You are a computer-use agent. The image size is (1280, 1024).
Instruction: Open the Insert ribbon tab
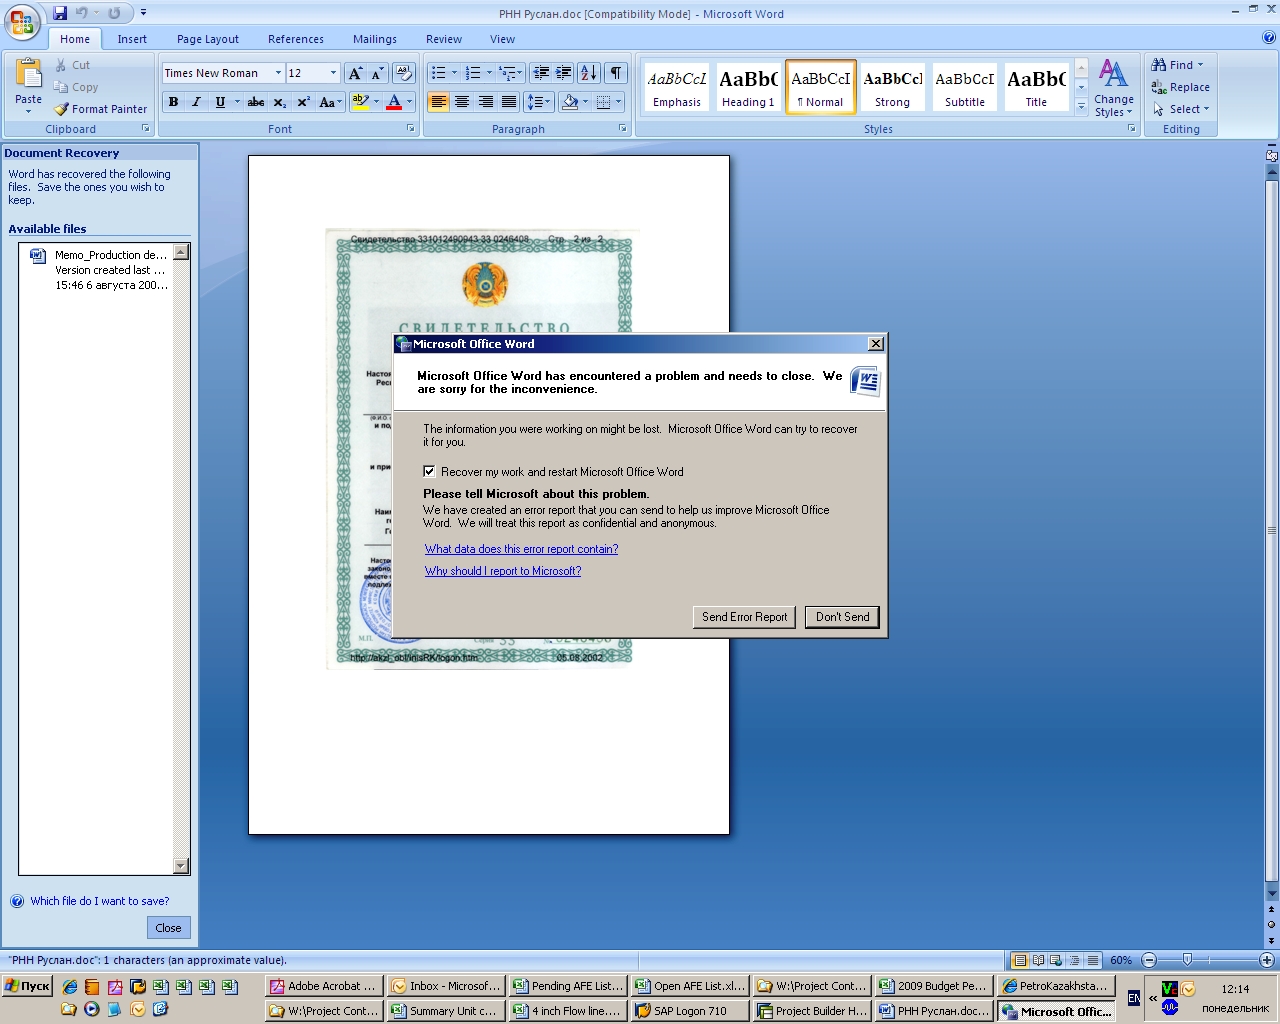point(132,39)
